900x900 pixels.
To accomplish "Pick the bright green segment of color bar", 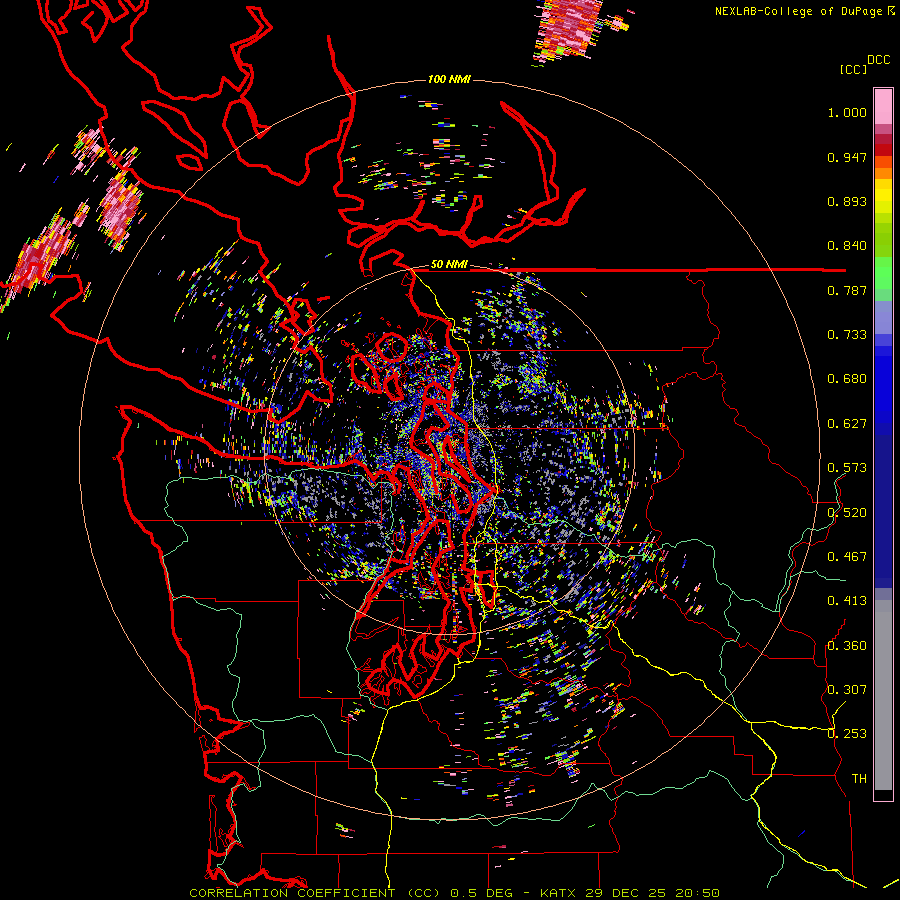I will 883,274.
